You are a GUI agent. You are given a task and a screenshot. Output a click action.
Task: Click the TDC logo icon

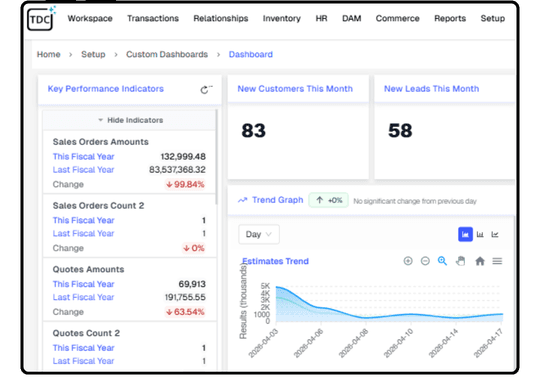[41, 19]
